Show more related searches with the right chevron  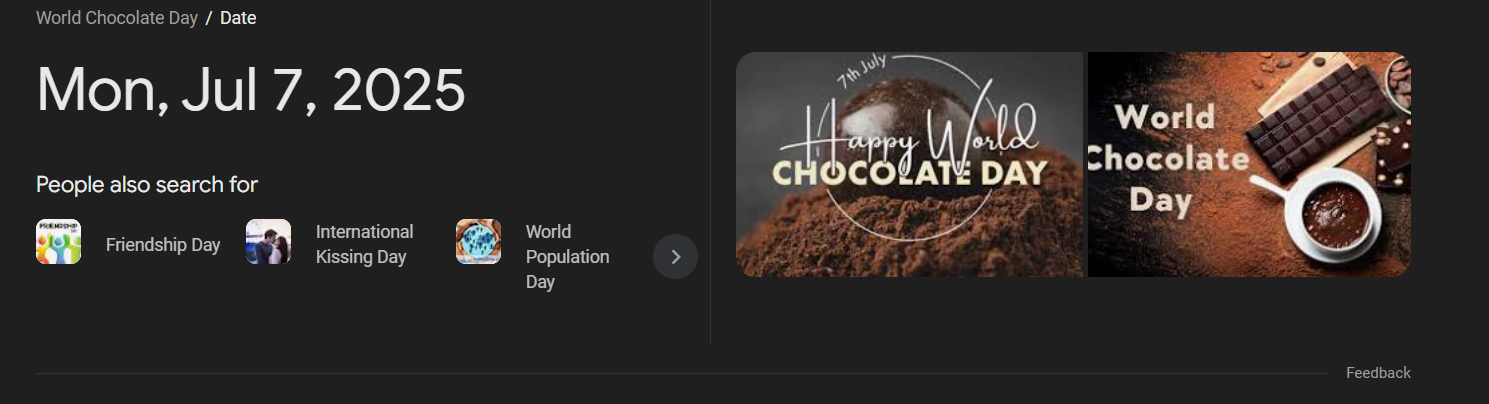[675, 257]
